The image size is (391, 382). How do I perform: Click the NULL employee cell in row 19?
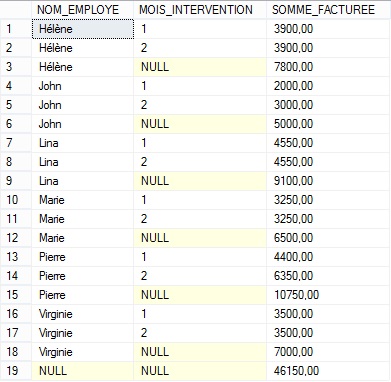coord(83,370)
